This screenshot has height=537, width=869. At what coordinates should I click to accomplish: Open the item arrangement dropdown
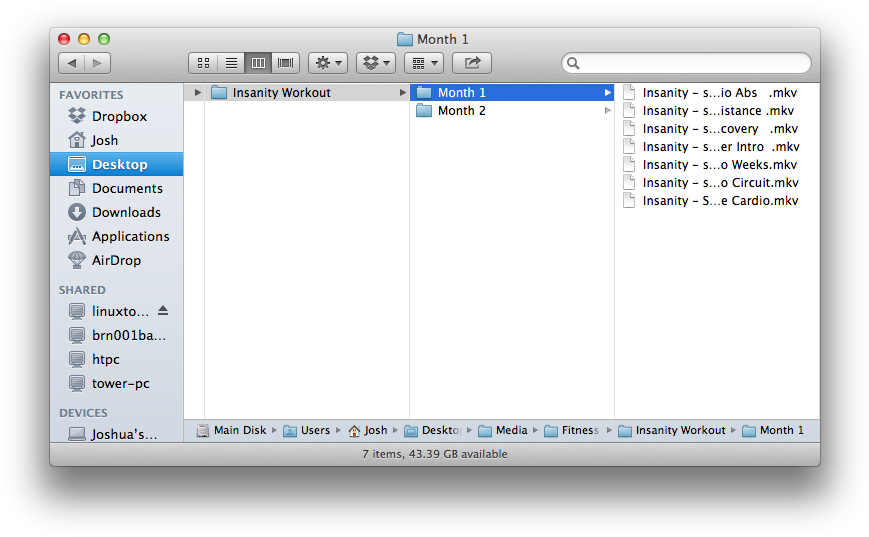coord(423,63)
